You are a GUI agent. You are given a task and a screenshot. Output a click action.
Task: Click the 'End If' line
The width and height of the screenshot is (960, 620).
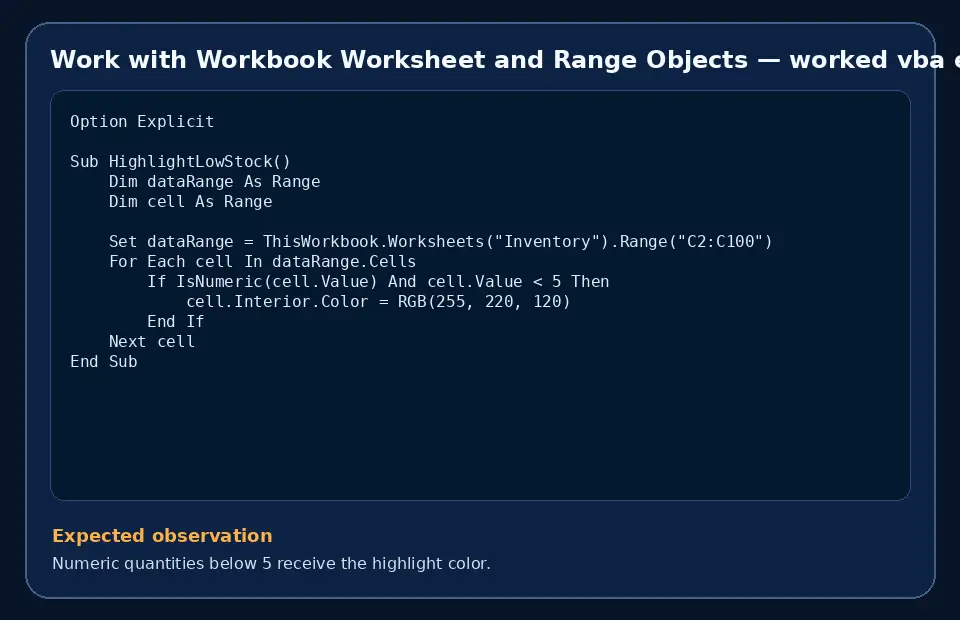pyautogui.click(x=176, y=322)
